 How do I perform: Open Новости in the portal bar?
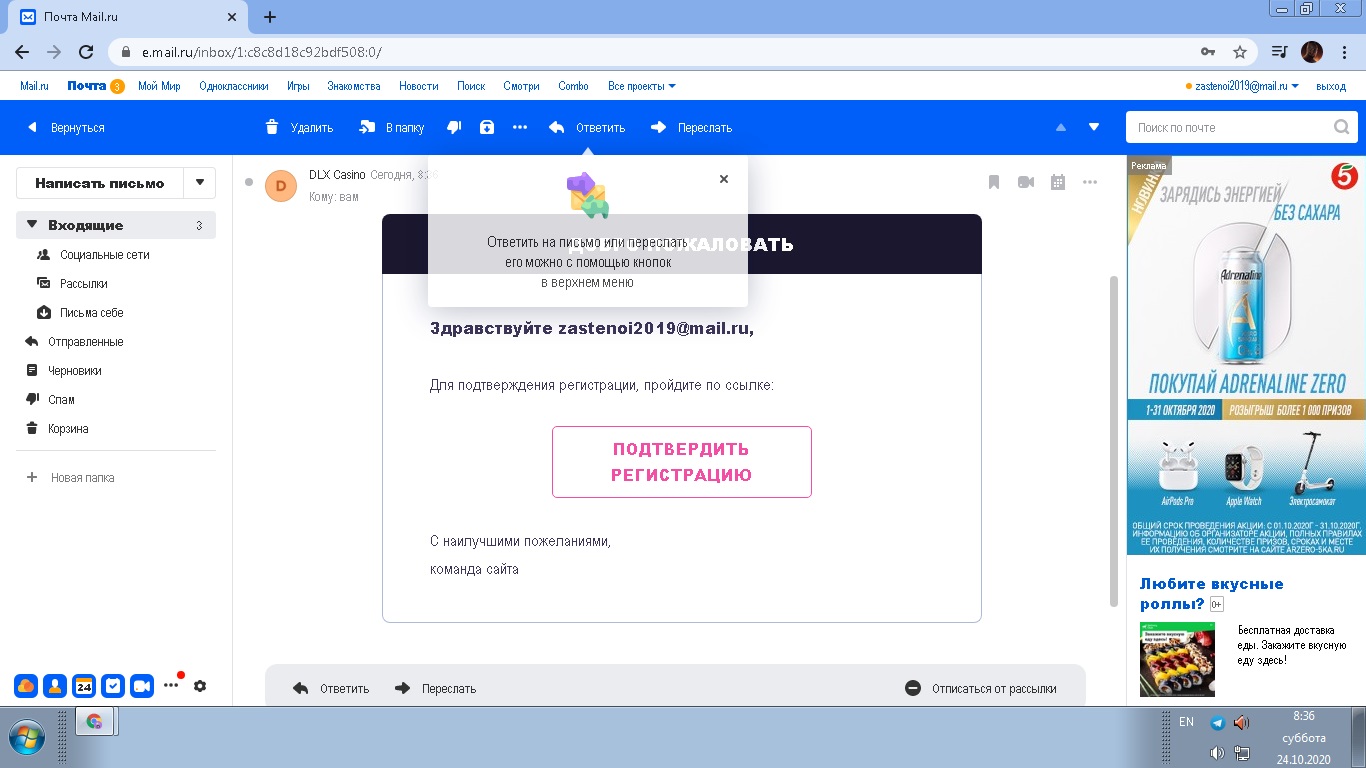[419, 86]
